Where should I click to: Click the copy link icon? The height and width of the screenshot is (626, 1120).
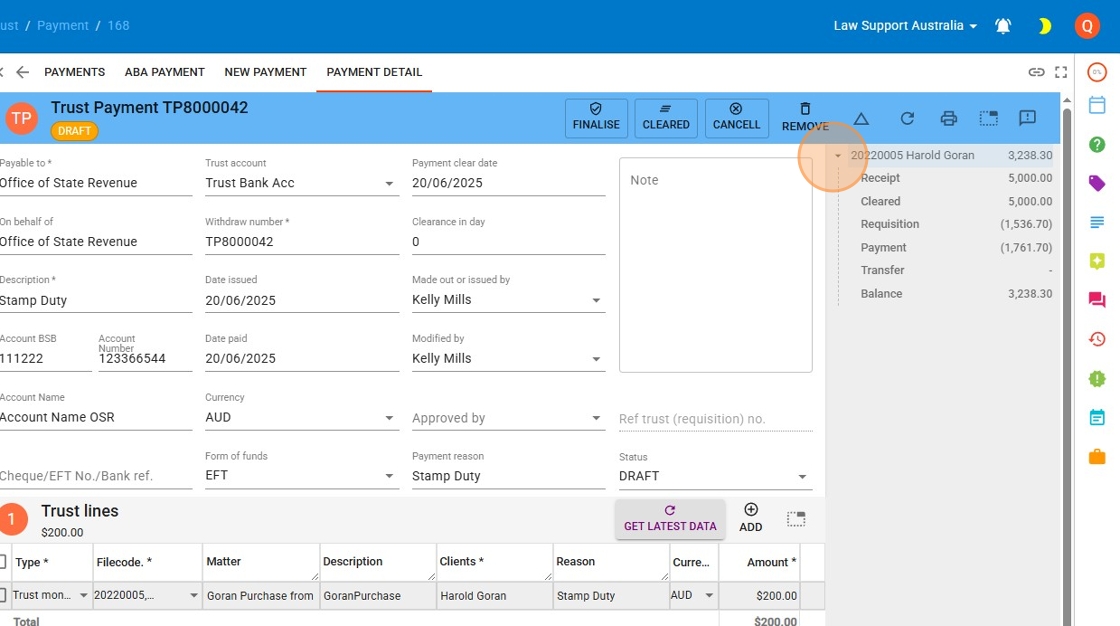point(1037,72)
